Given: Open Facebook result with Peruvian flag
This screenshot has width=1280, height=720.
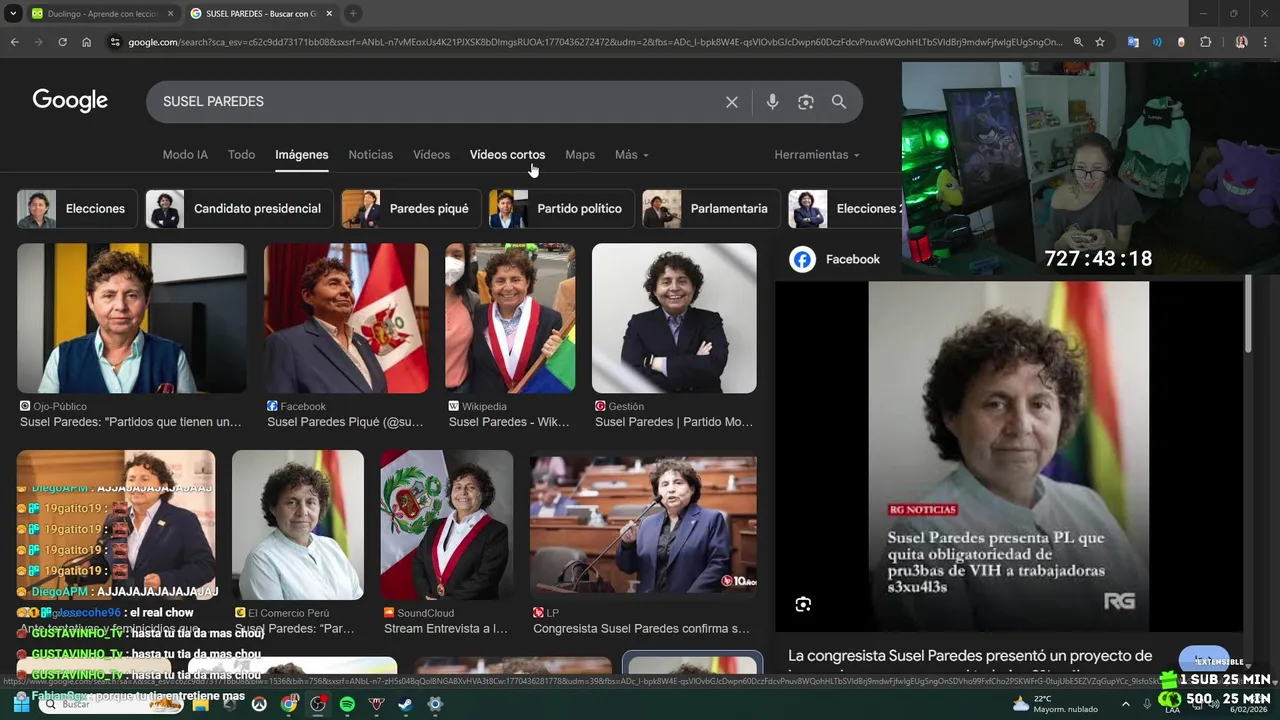Looking at the screenshot, I should 346,318.
